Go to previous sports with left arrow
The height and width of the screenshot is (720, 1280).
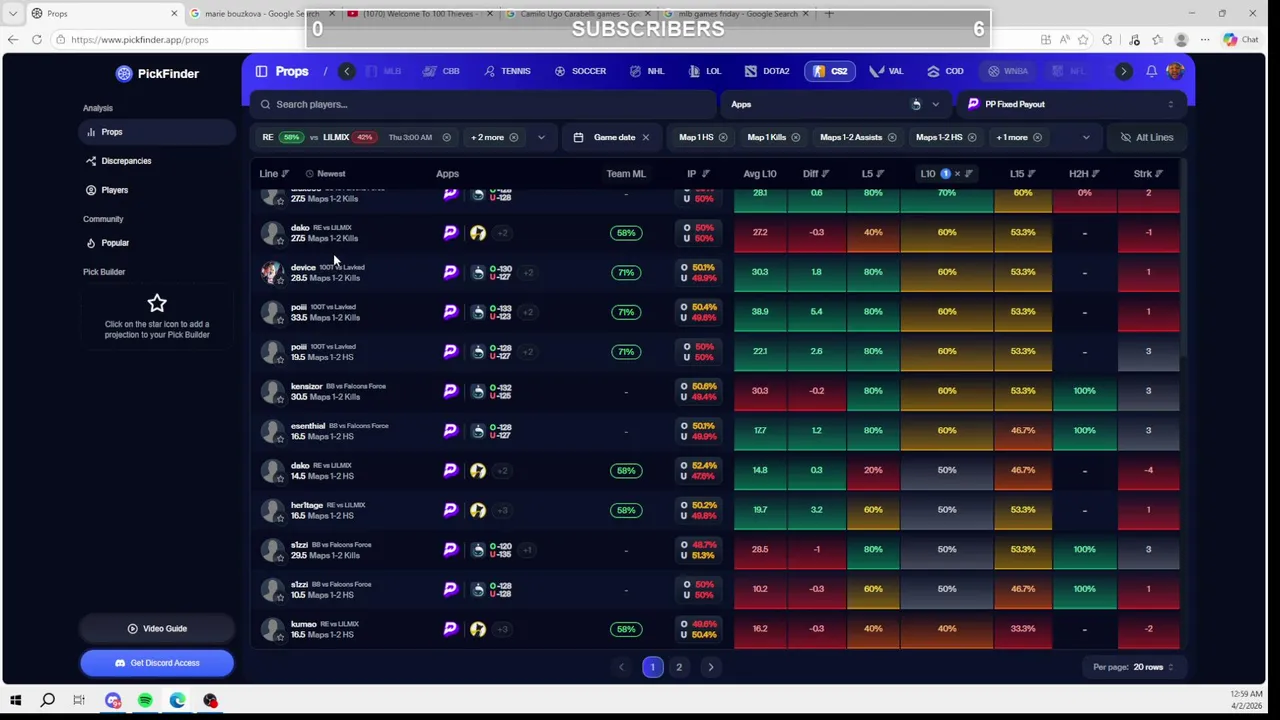346,71
